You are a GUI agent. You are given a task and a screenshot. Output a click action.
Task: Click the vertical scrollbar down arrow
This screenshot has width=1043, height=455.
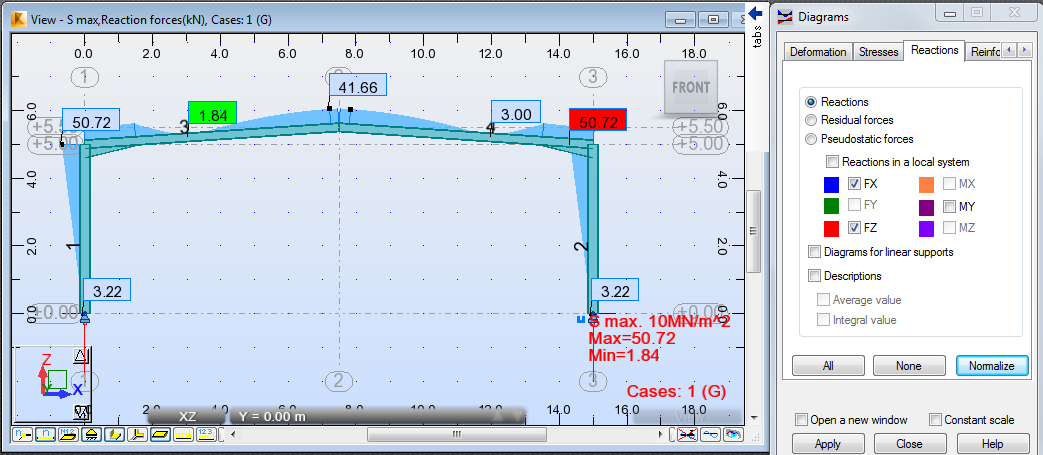[753, 417]
